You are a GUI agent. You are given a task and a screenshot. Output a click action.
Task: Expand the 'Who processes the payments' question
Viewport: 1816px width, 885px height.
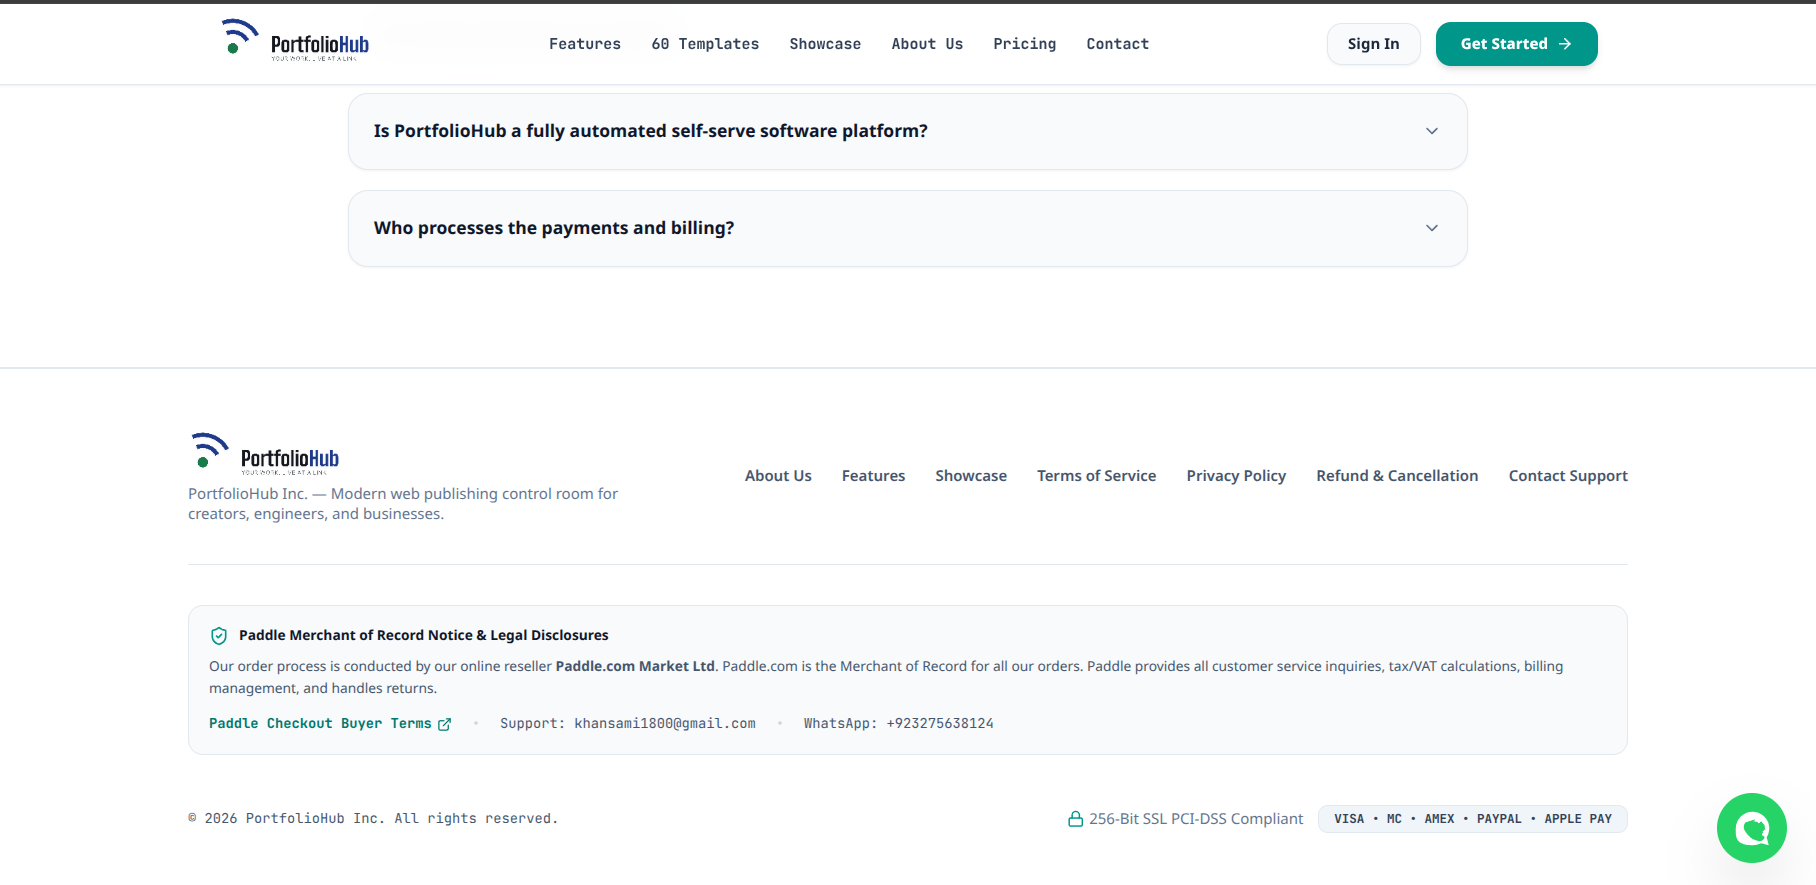point(908,228)
